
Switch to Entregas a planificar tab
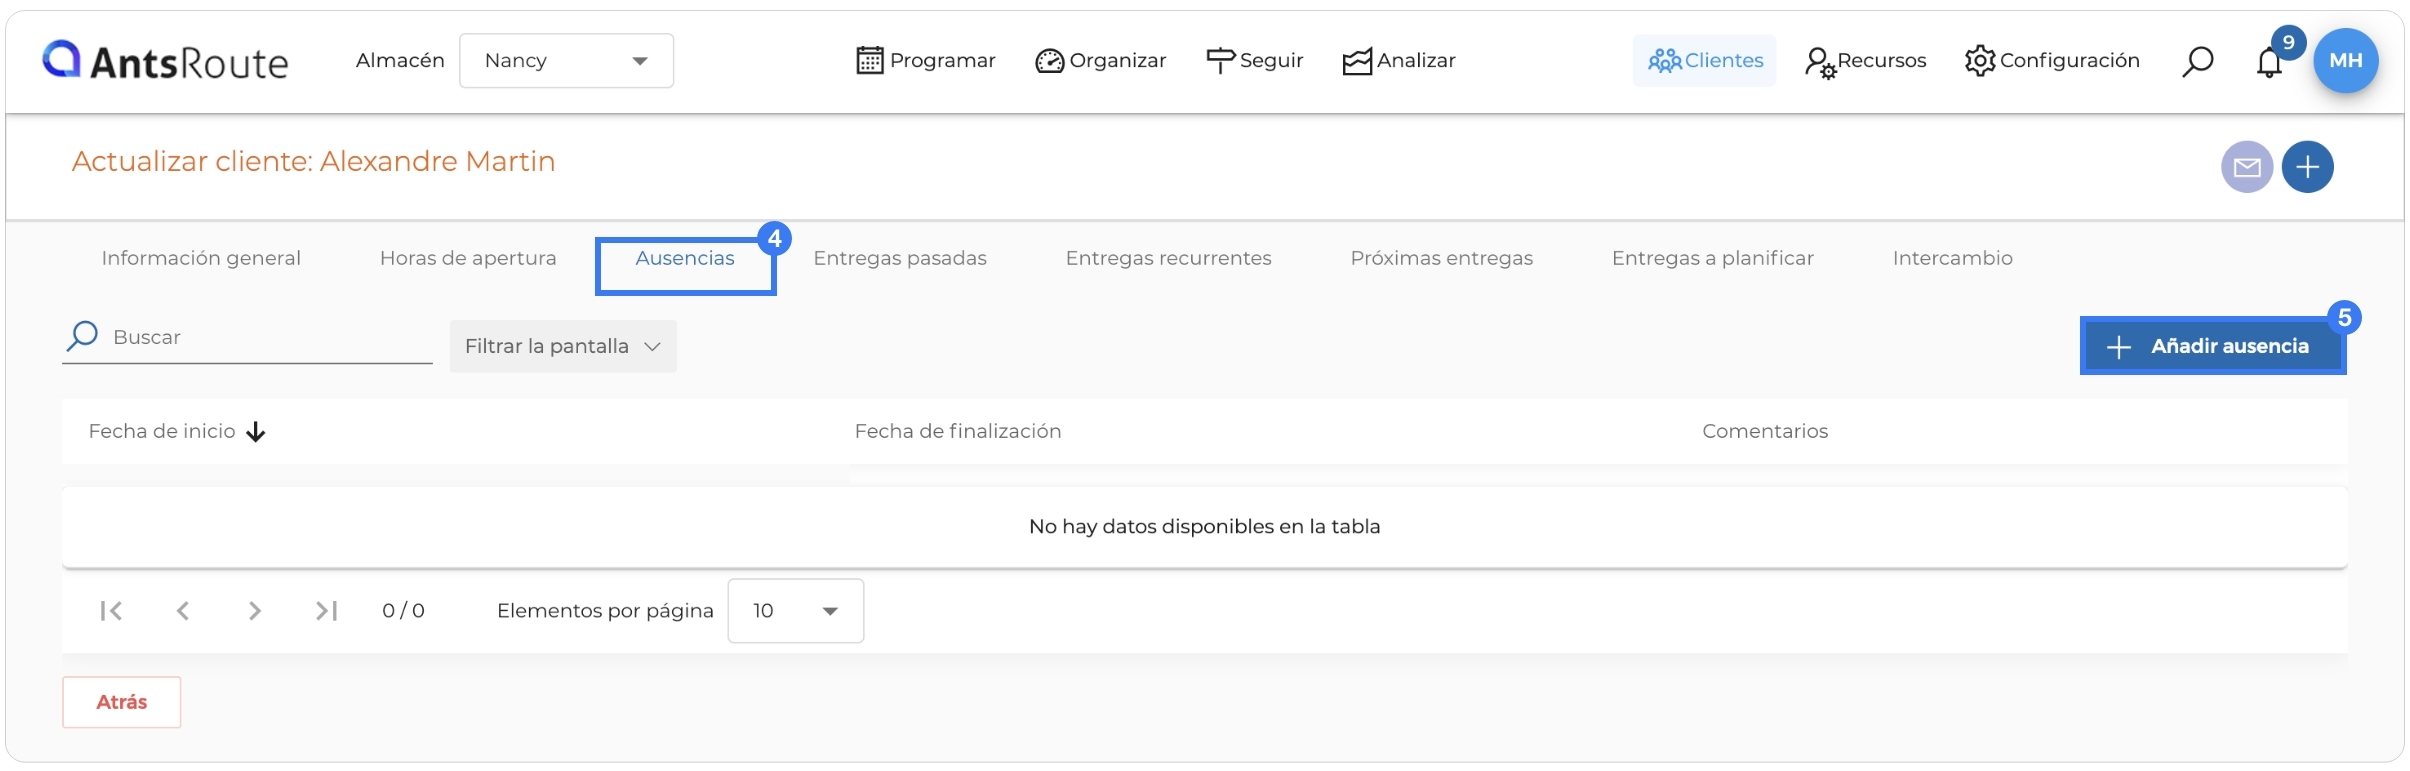(1713, 258)
